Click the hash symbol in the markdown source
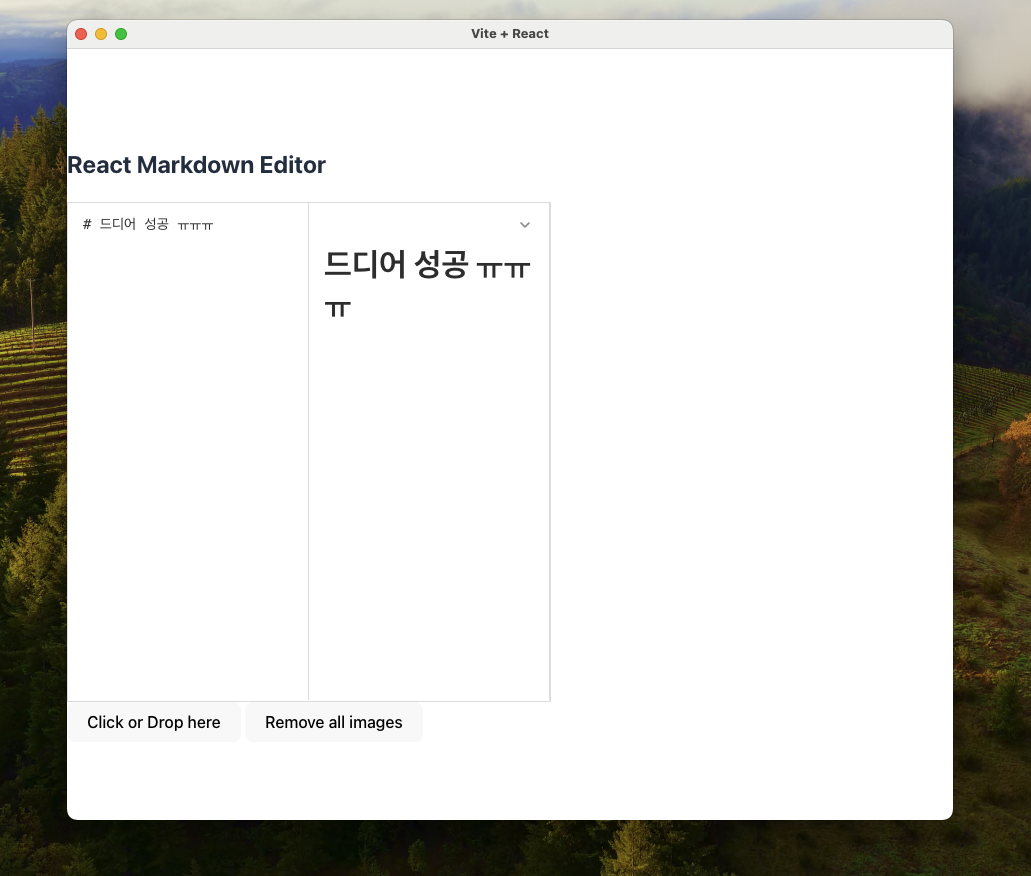 point(87,225)
